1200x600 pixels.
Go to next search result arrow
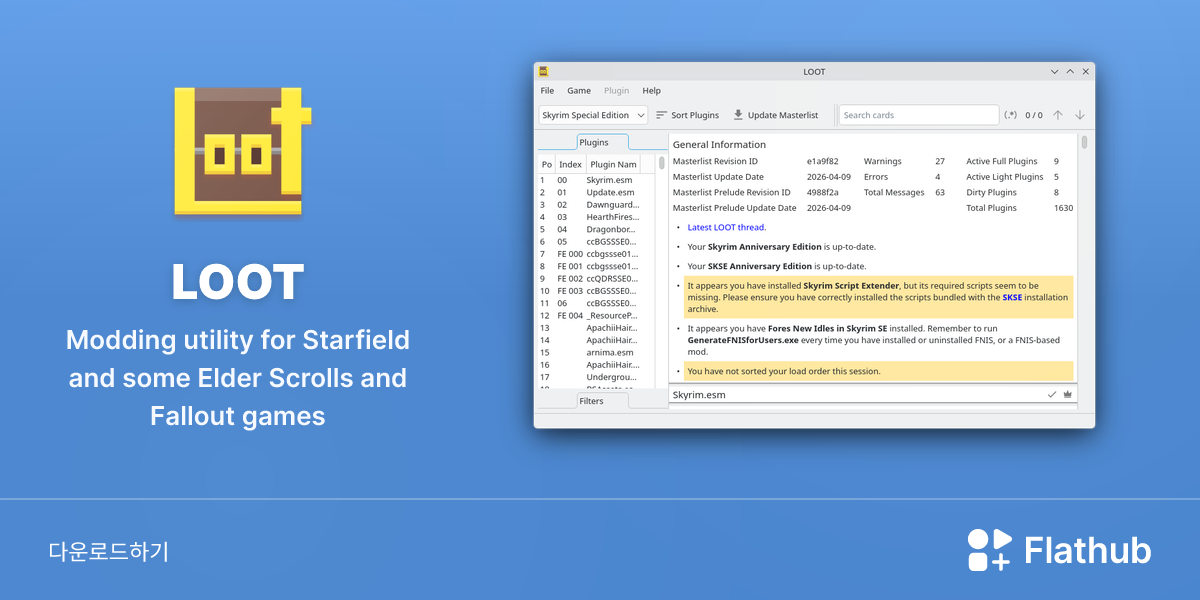[1080, 115]
